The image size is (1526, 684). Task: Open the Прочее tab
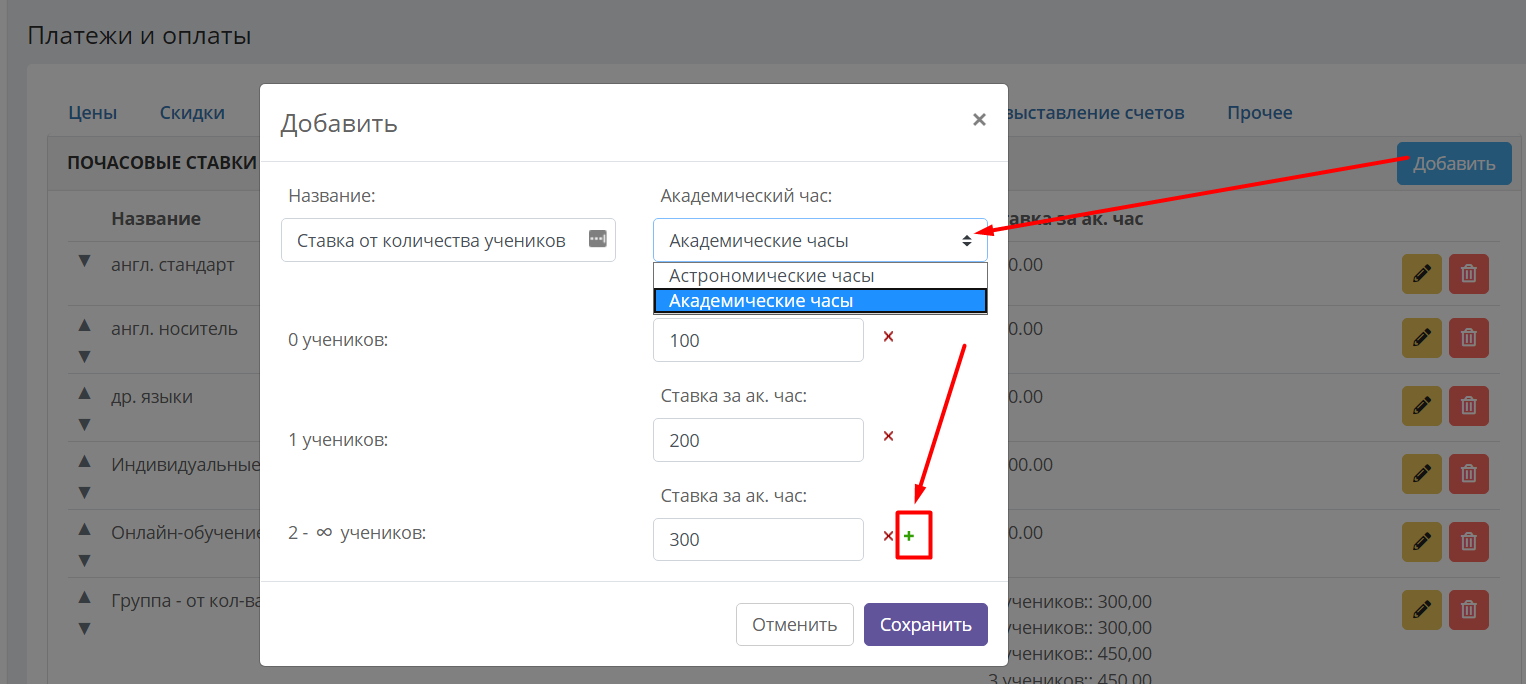point(1260,112)
